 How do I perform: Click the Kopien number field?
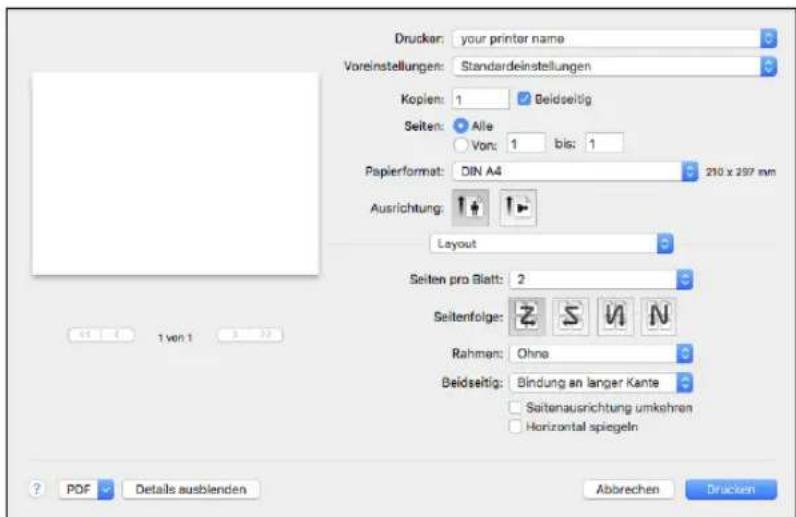point(480,99)
